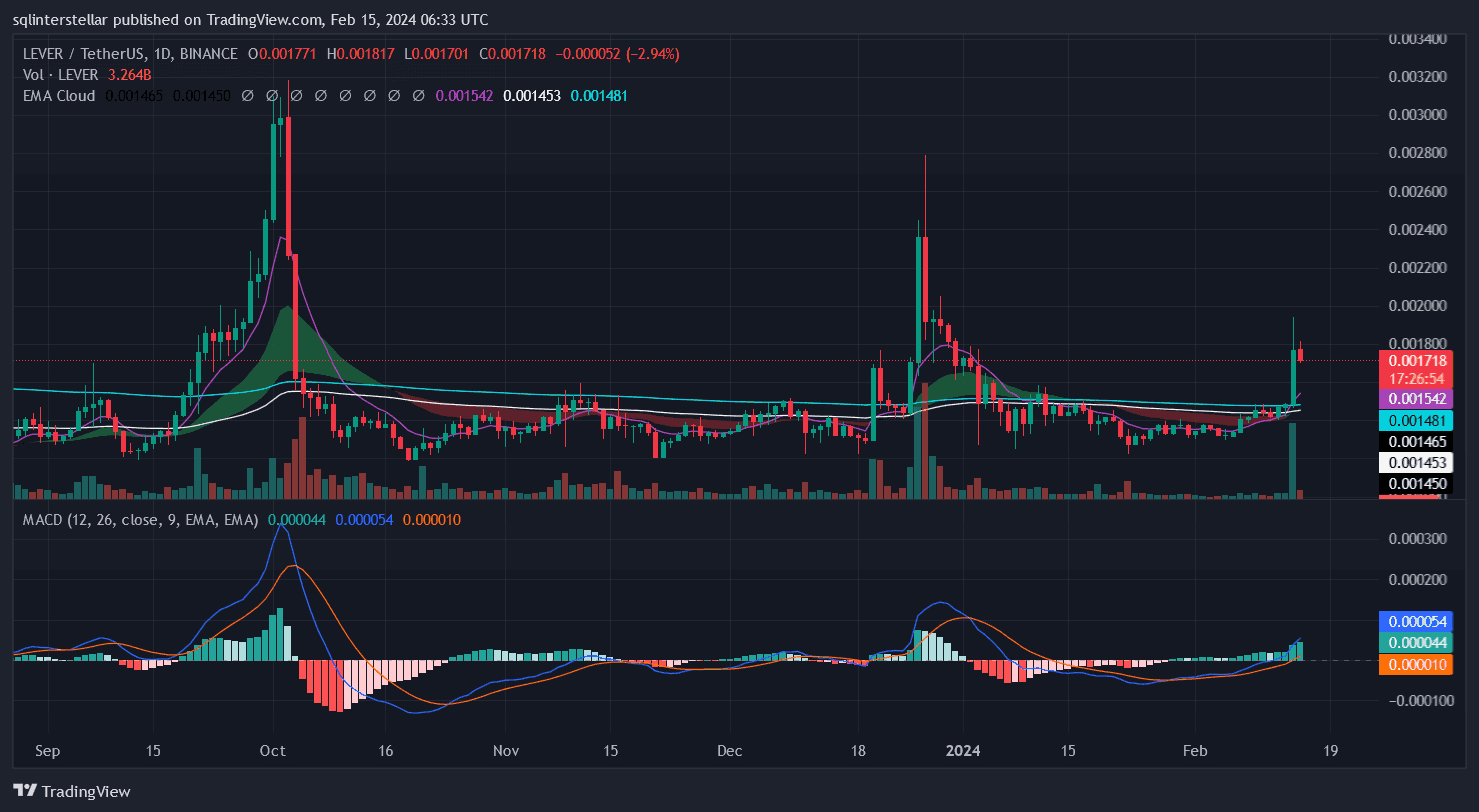Click the purple EMA value 0.001542 in legend
The width and height of the screenshot is (1479, 812).
coord(465,96)
